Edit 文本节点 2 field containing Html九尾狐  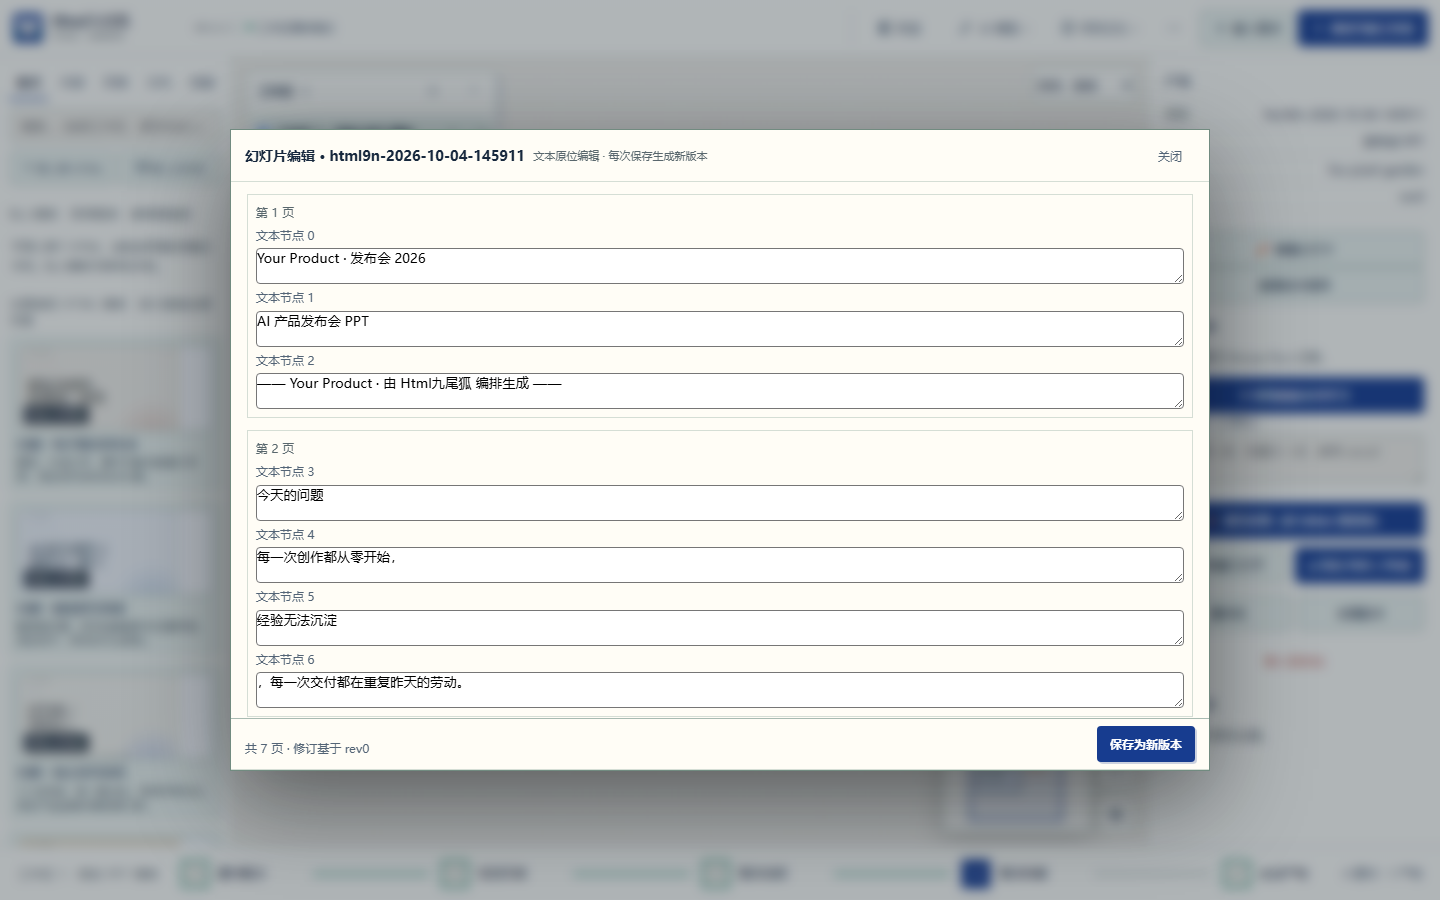pyautogui.click(x=719, y=391)
